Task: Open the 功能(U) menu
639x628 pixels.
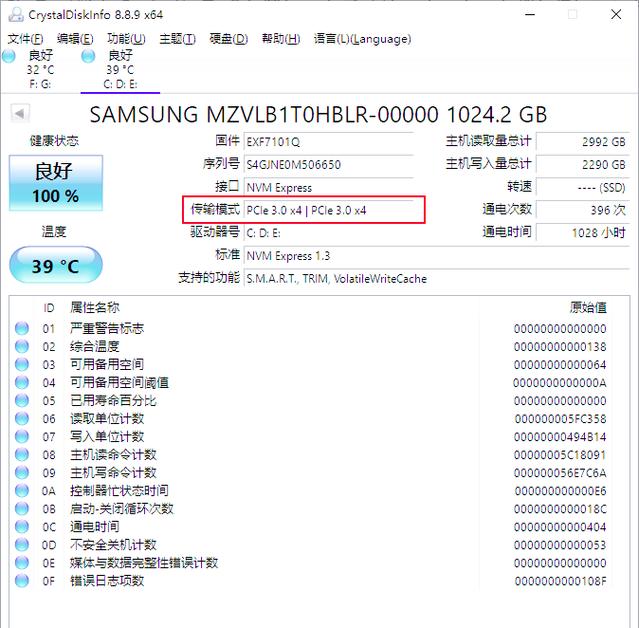Action: click(x=126, y=39)
